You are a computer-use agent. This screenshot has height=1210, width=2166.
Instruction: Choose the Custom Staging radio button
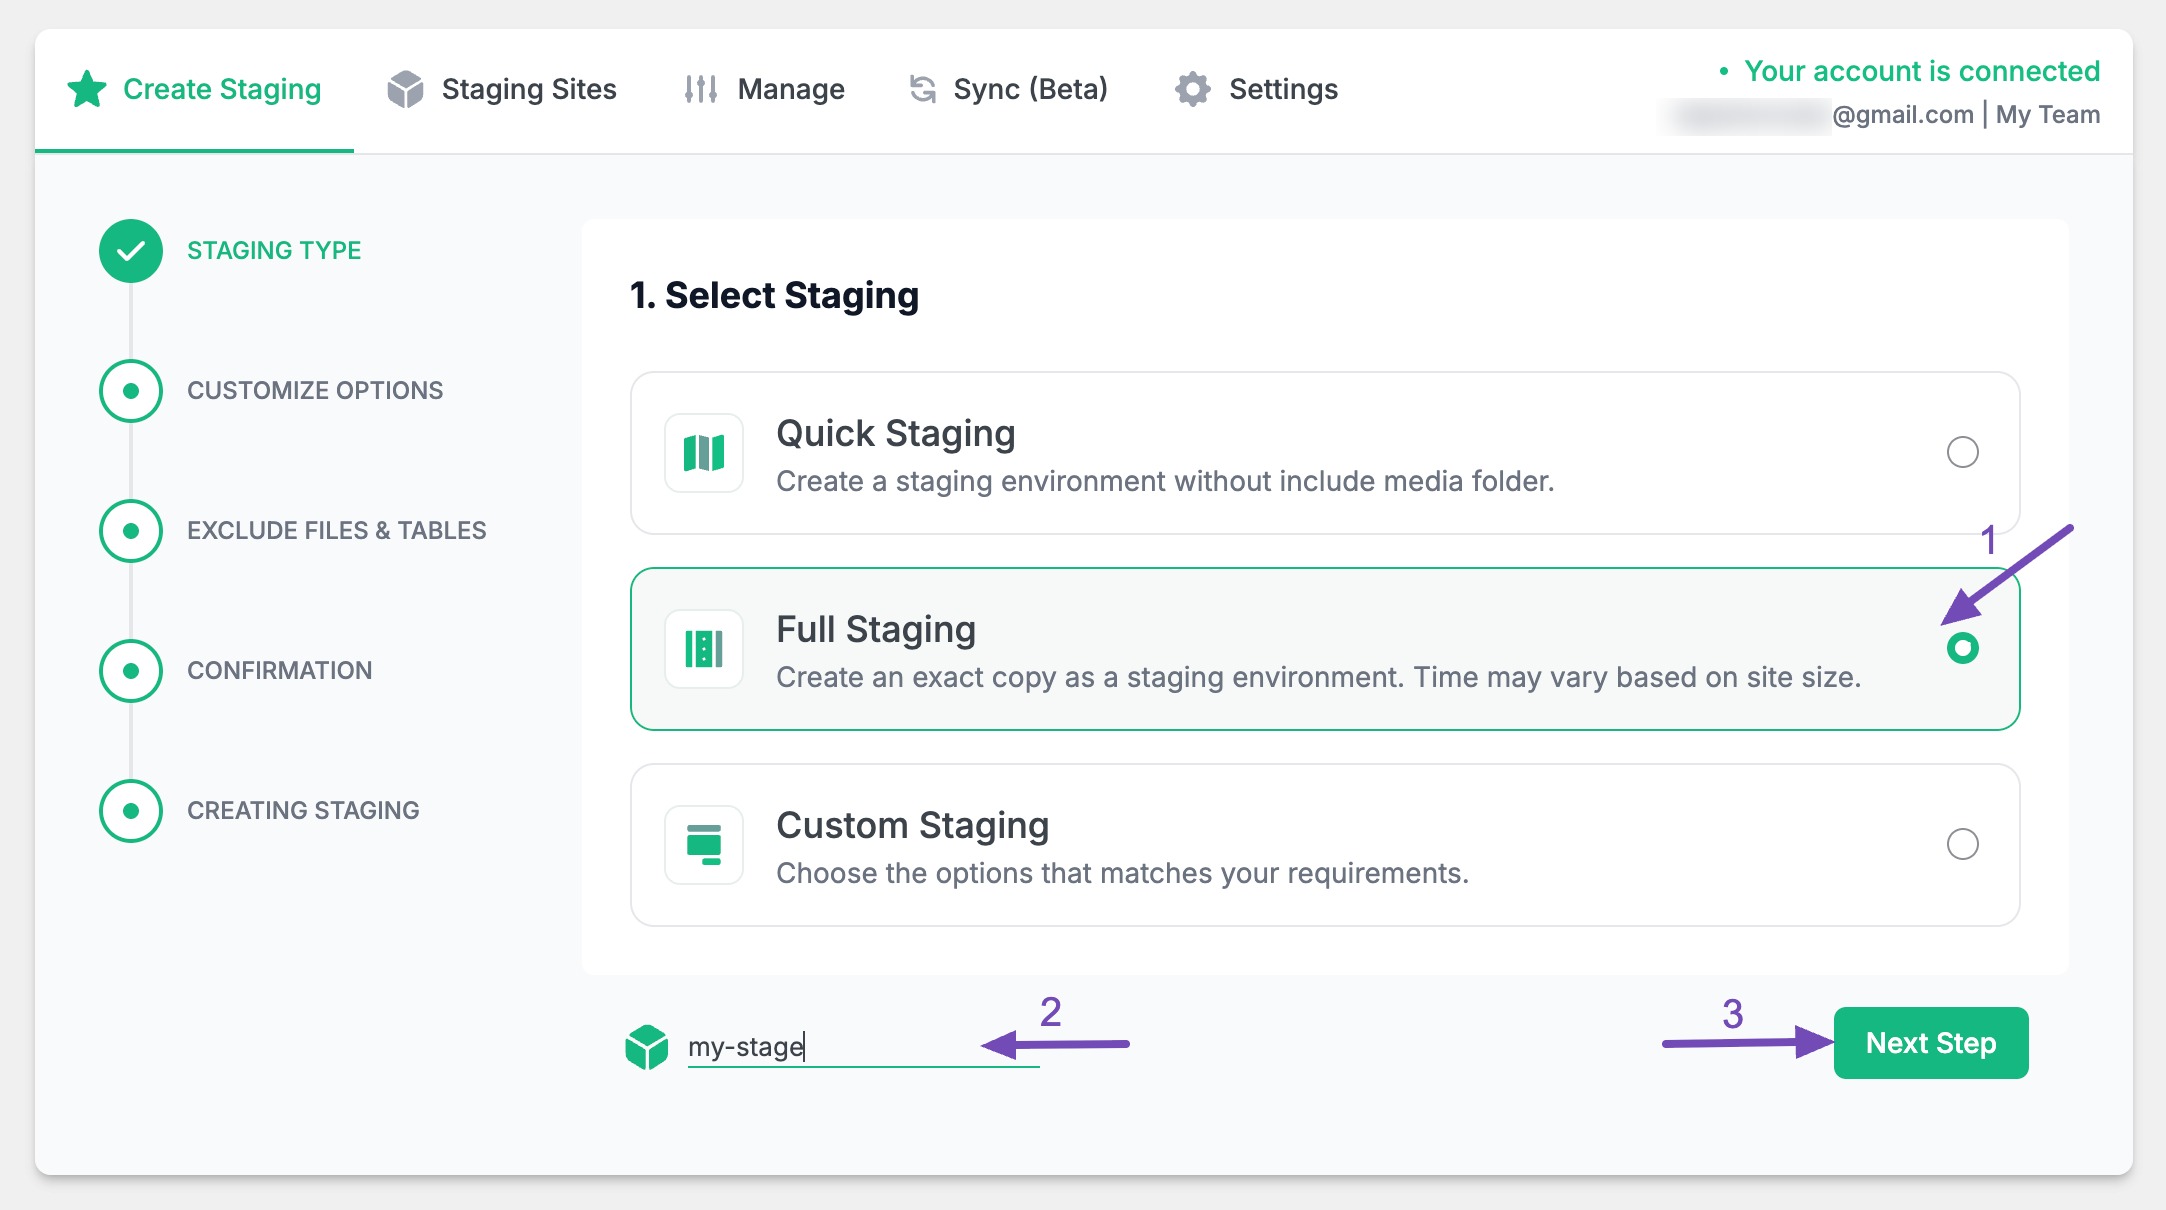pyautogui.click(x=1962, y=844)
